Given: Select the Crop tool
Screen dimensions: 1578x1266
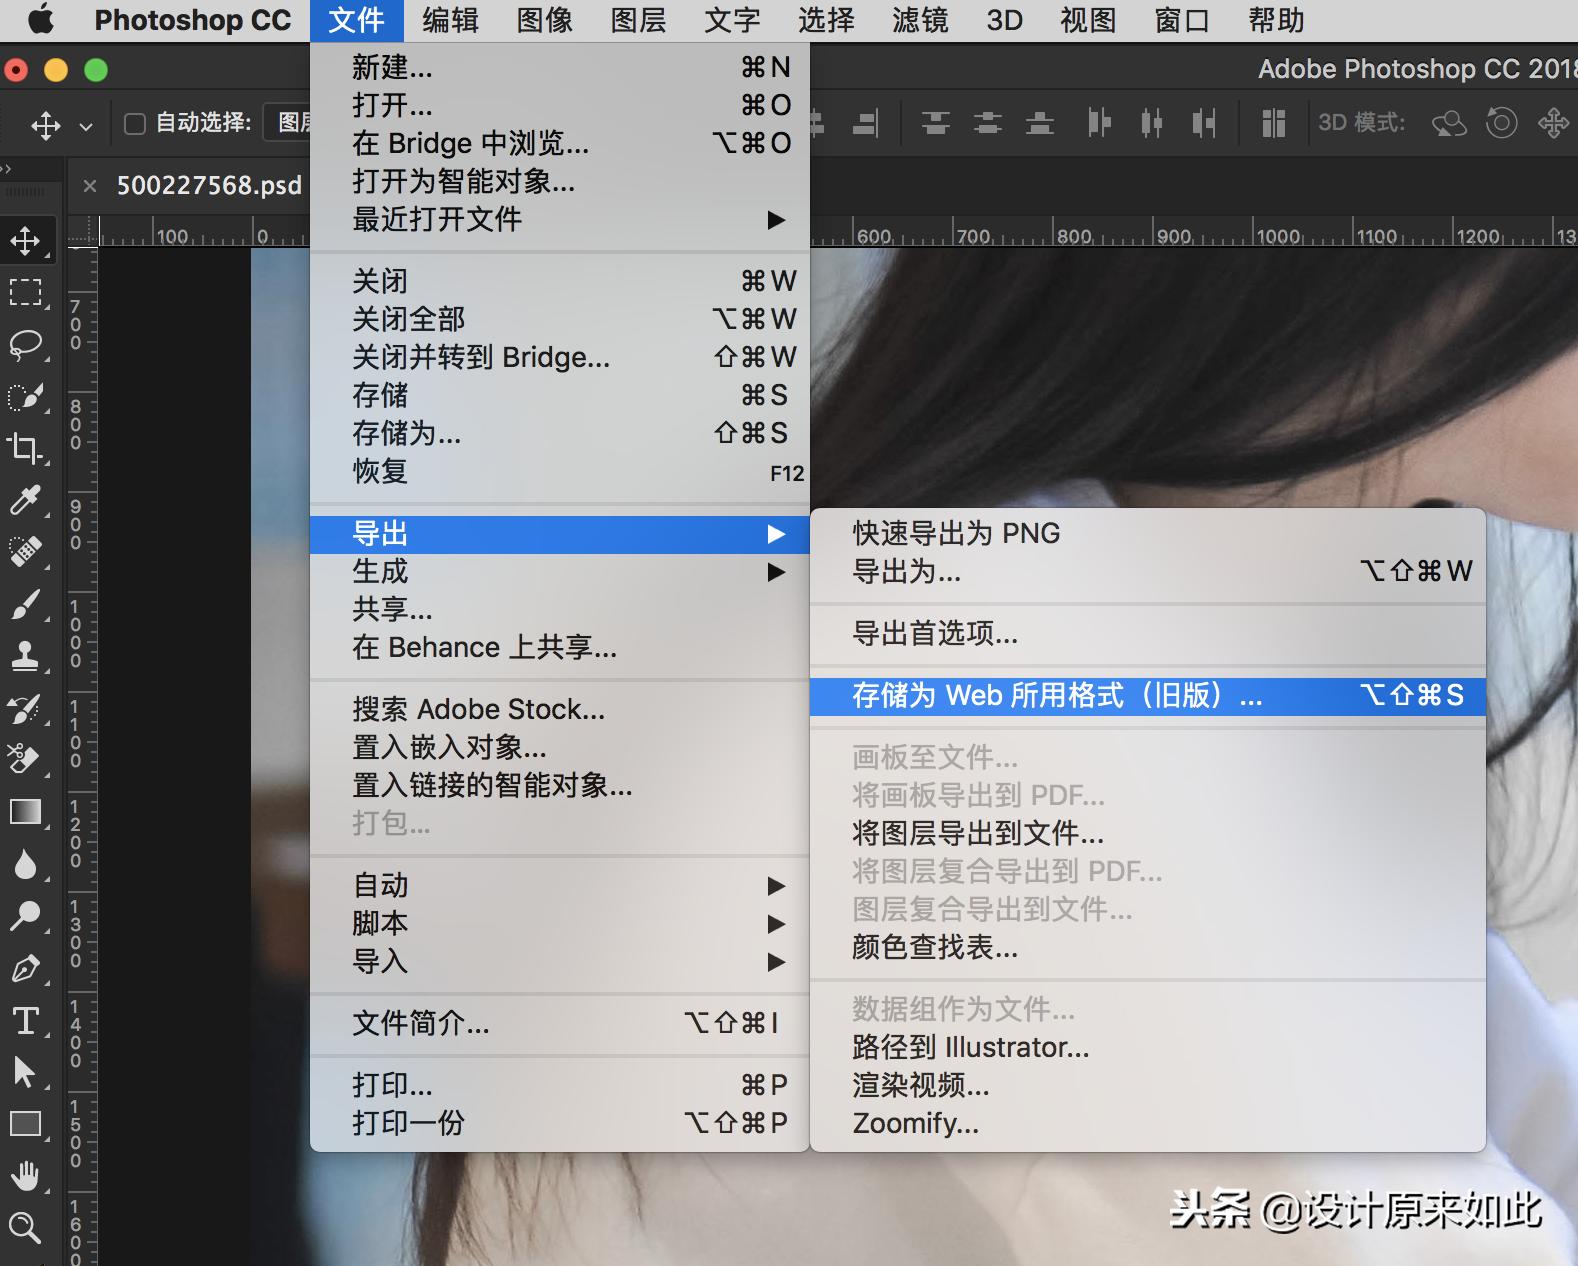Looking at the screenshot, I should pyautogui.click(x=25, y=447).
